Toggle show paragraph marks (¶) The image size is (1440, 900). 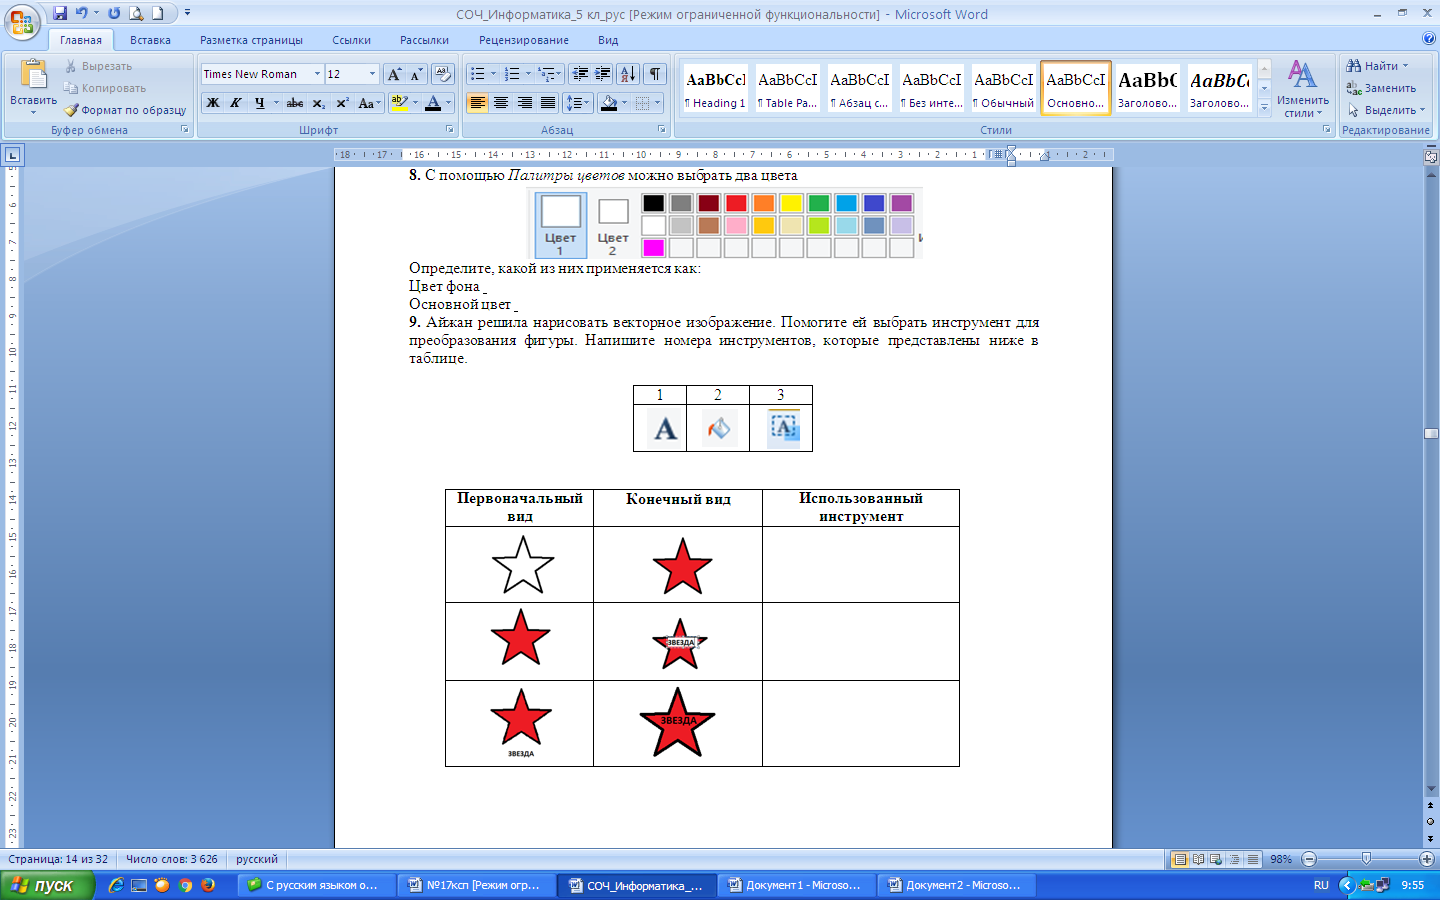tap(654, 74)
